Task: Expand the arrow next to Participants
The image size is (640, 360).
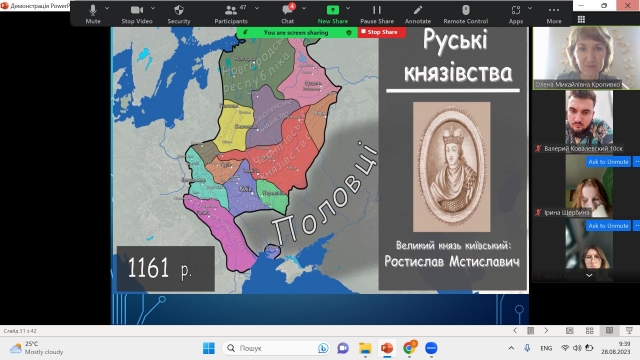Action: tap(257, 8)
